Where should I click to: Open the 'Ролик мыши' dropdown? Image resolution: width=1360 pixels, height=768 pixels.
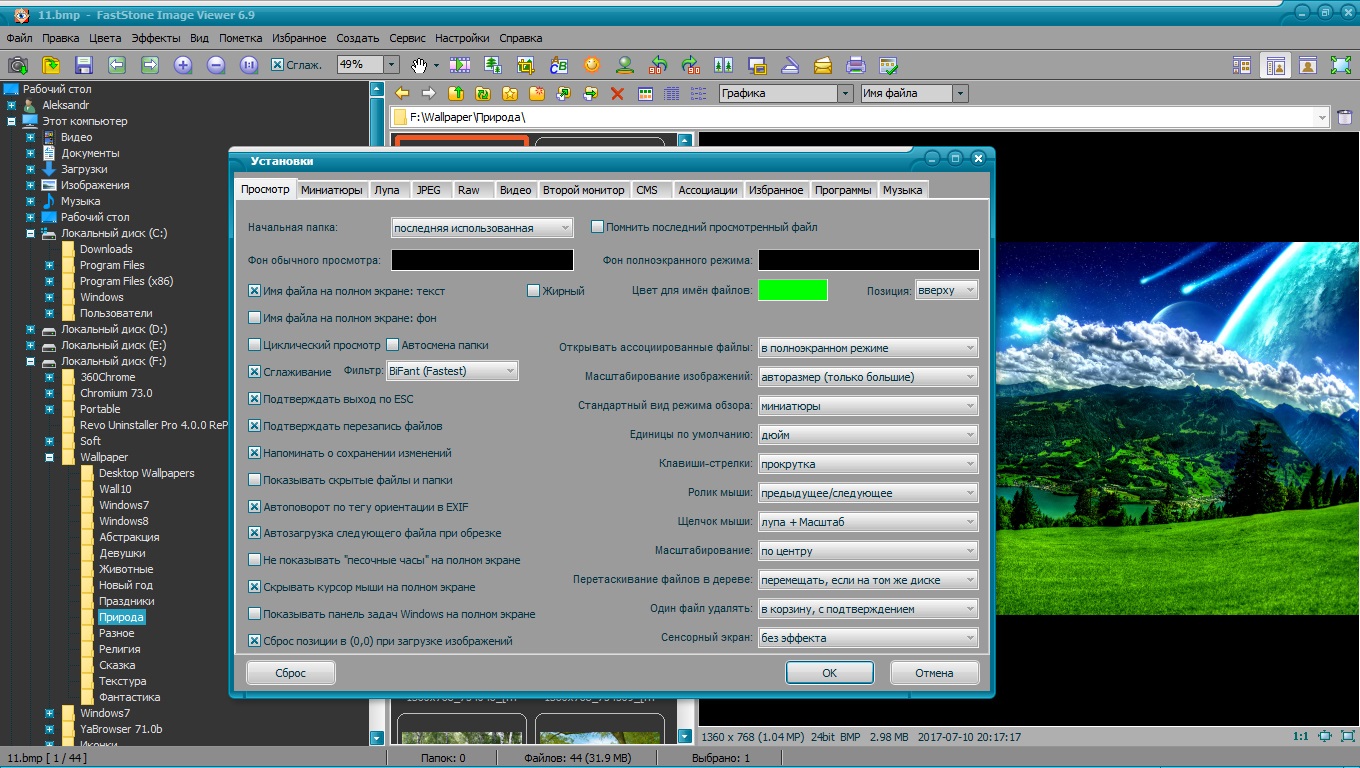click(867, 493)
